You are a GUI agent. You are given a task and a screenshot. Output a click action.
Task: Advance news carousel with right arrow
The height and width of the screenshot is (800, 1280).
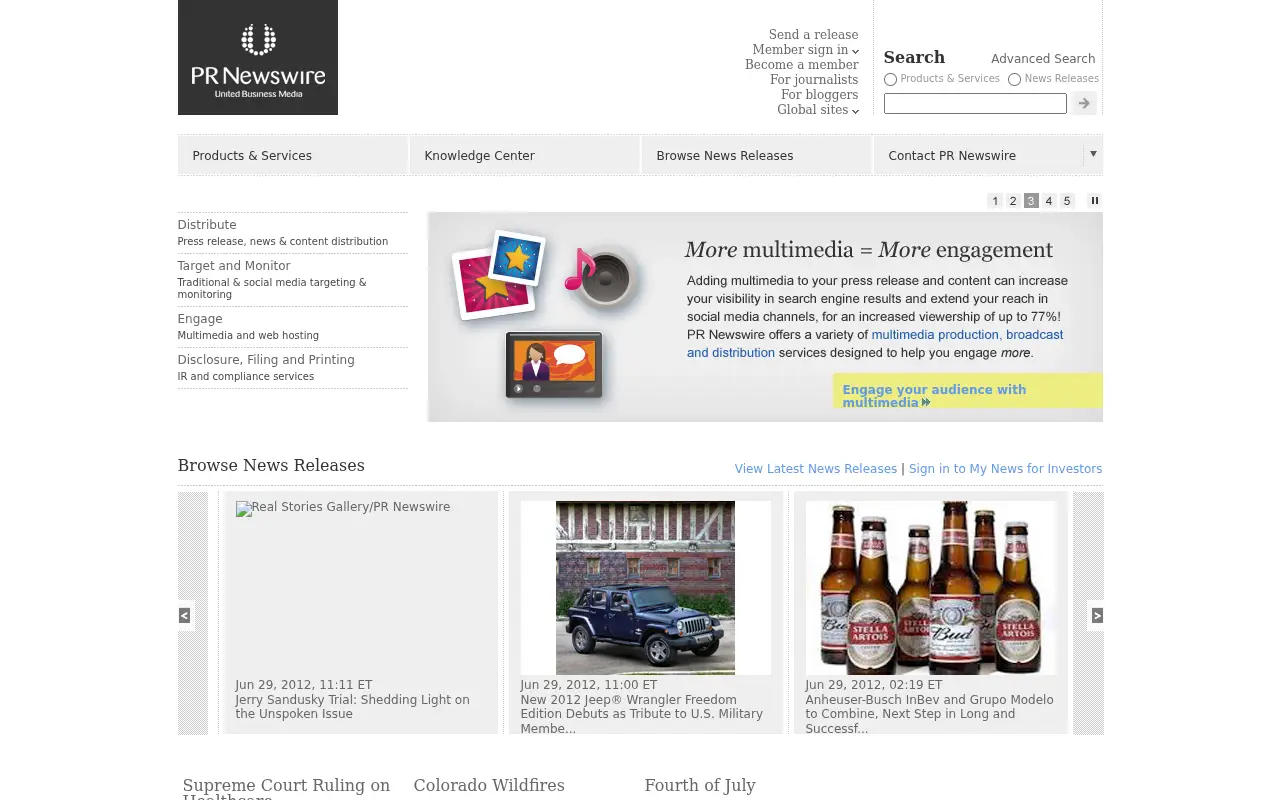point(1097,615)
